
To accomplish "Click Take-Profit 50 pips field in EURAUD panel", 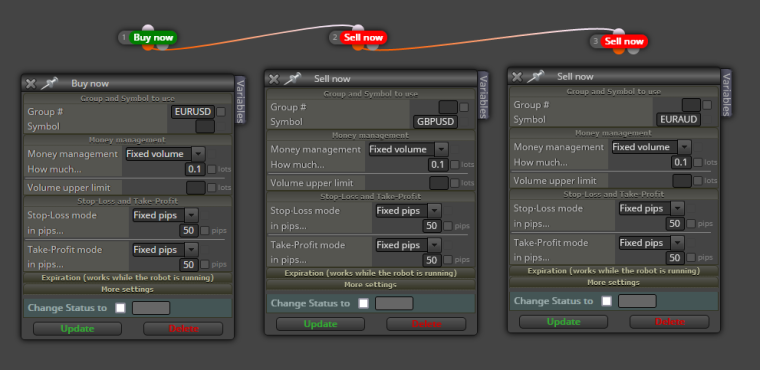I will pyautogui.click(x=675, y=257).
